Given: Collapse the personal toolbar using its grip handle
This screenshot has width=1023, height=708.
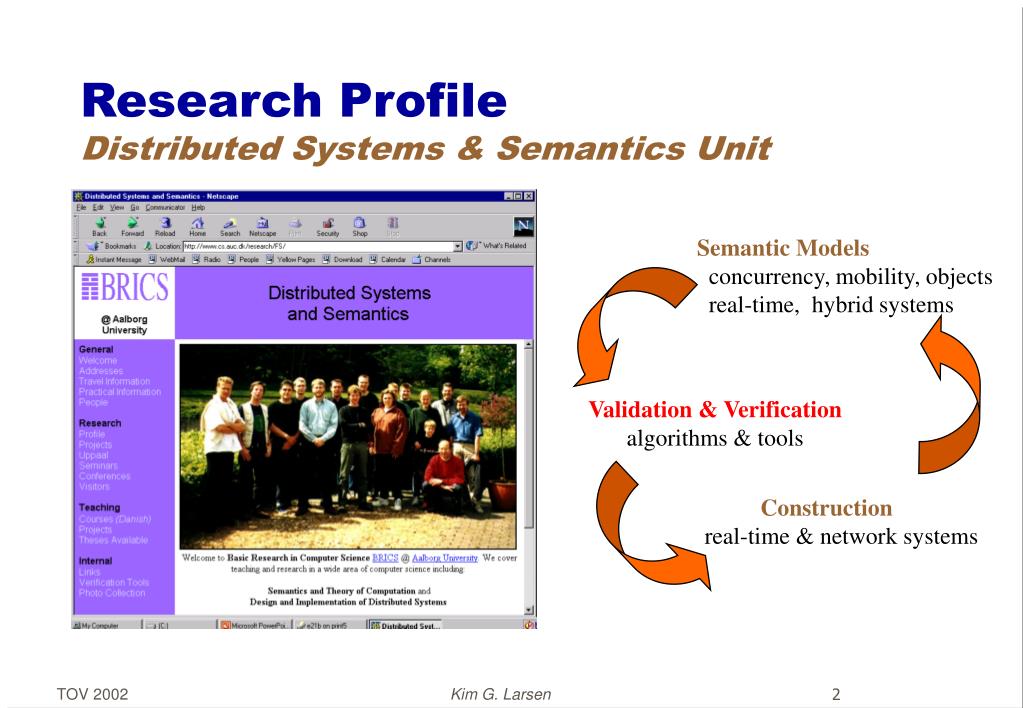Looking at the screenshot, I should [x=76, y=260].
